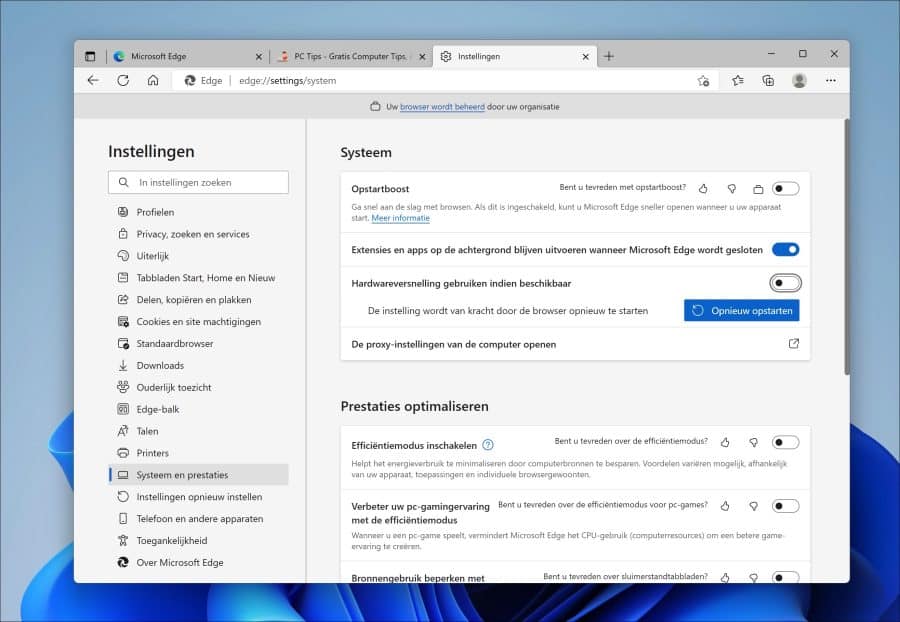This screenshot has width=900, height=622.
Task: Open a new tab with plus icon
Action: [x=609, y=56]
